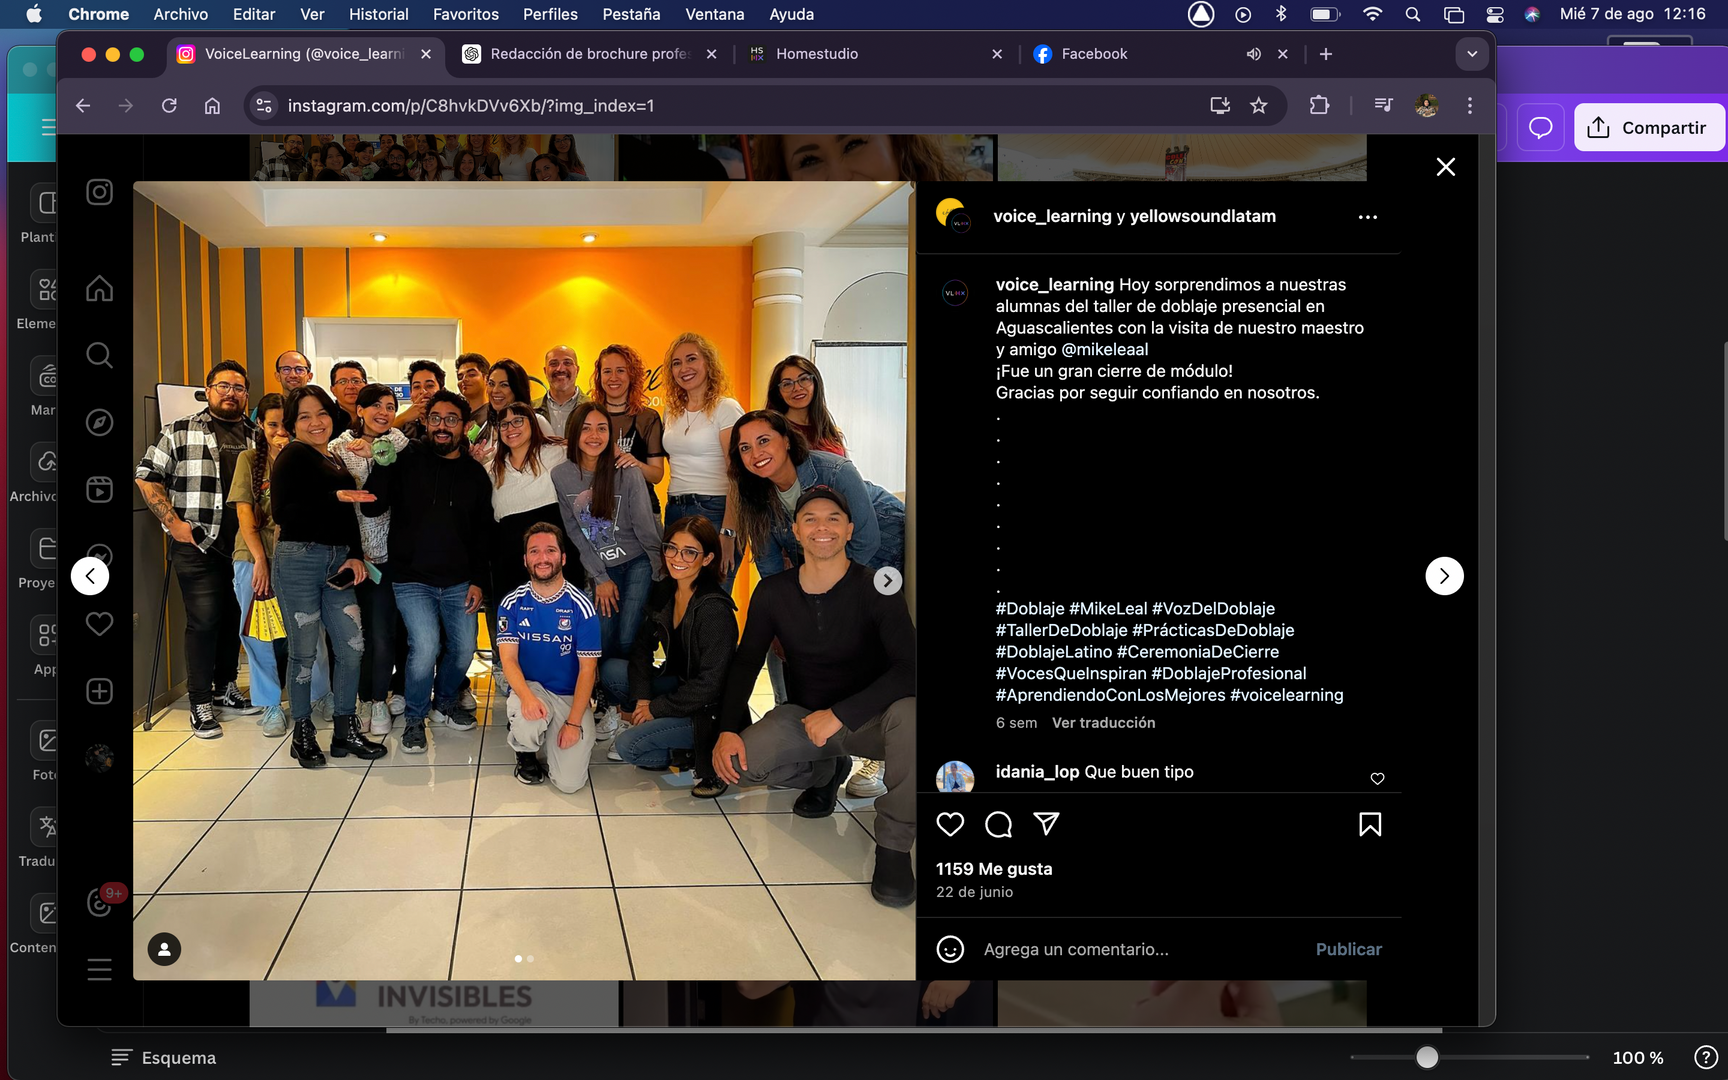Like idania_lop's comment with small heart
Viewport: 1728px width, 1080px height.
click(x=1377, y=778)
